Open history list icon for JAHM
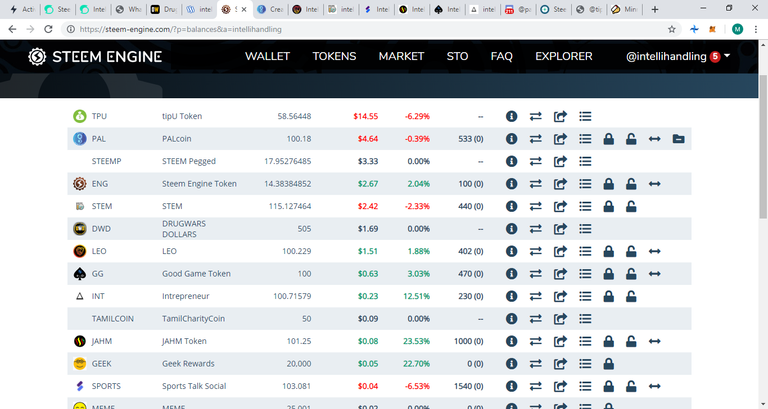This screenshot has height=409, width=768. coord(585,341)
